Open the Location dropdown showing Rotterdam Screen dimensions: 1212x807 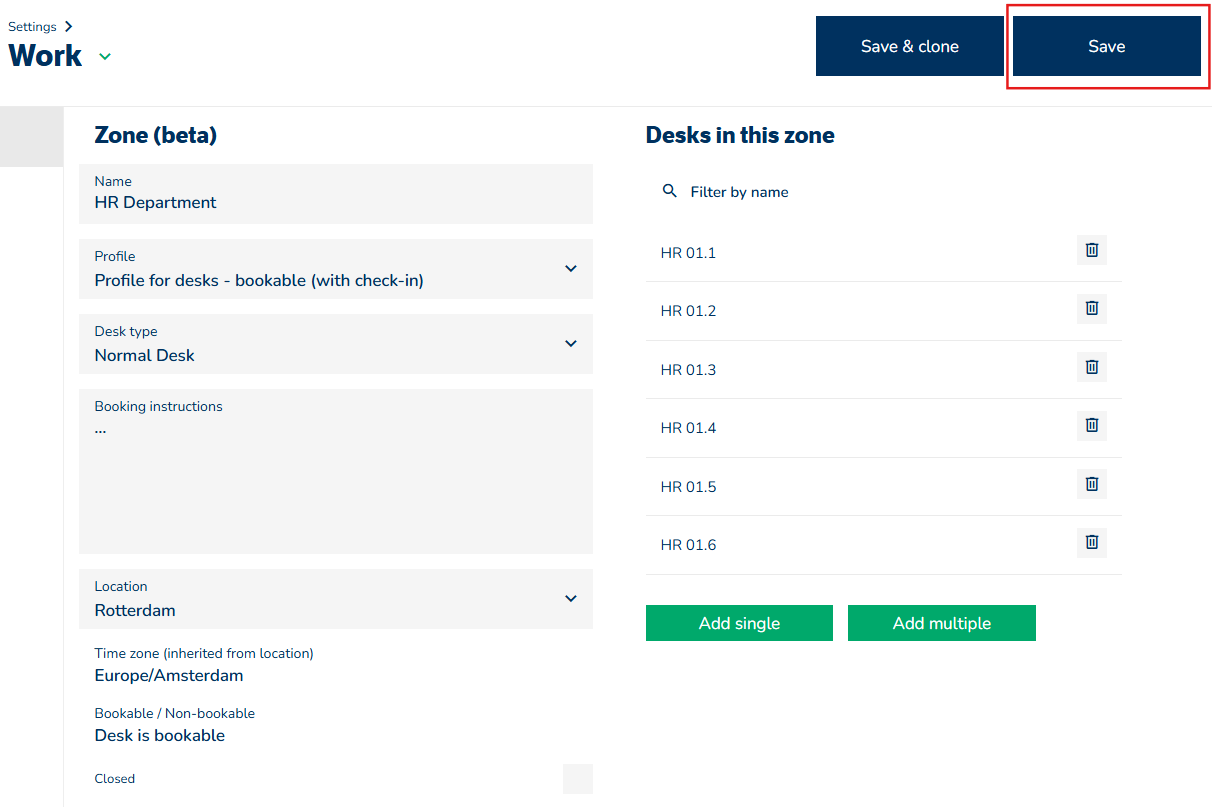point(570,598)
